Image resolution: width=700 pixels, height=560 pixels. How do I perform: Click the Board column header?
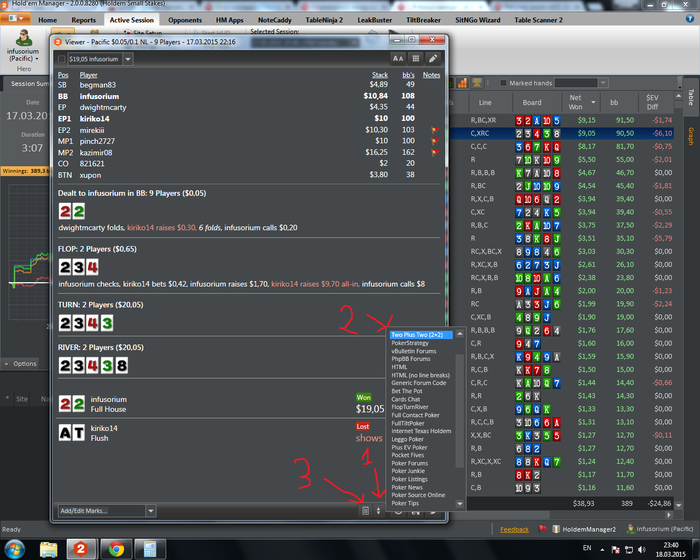(532, 102)
